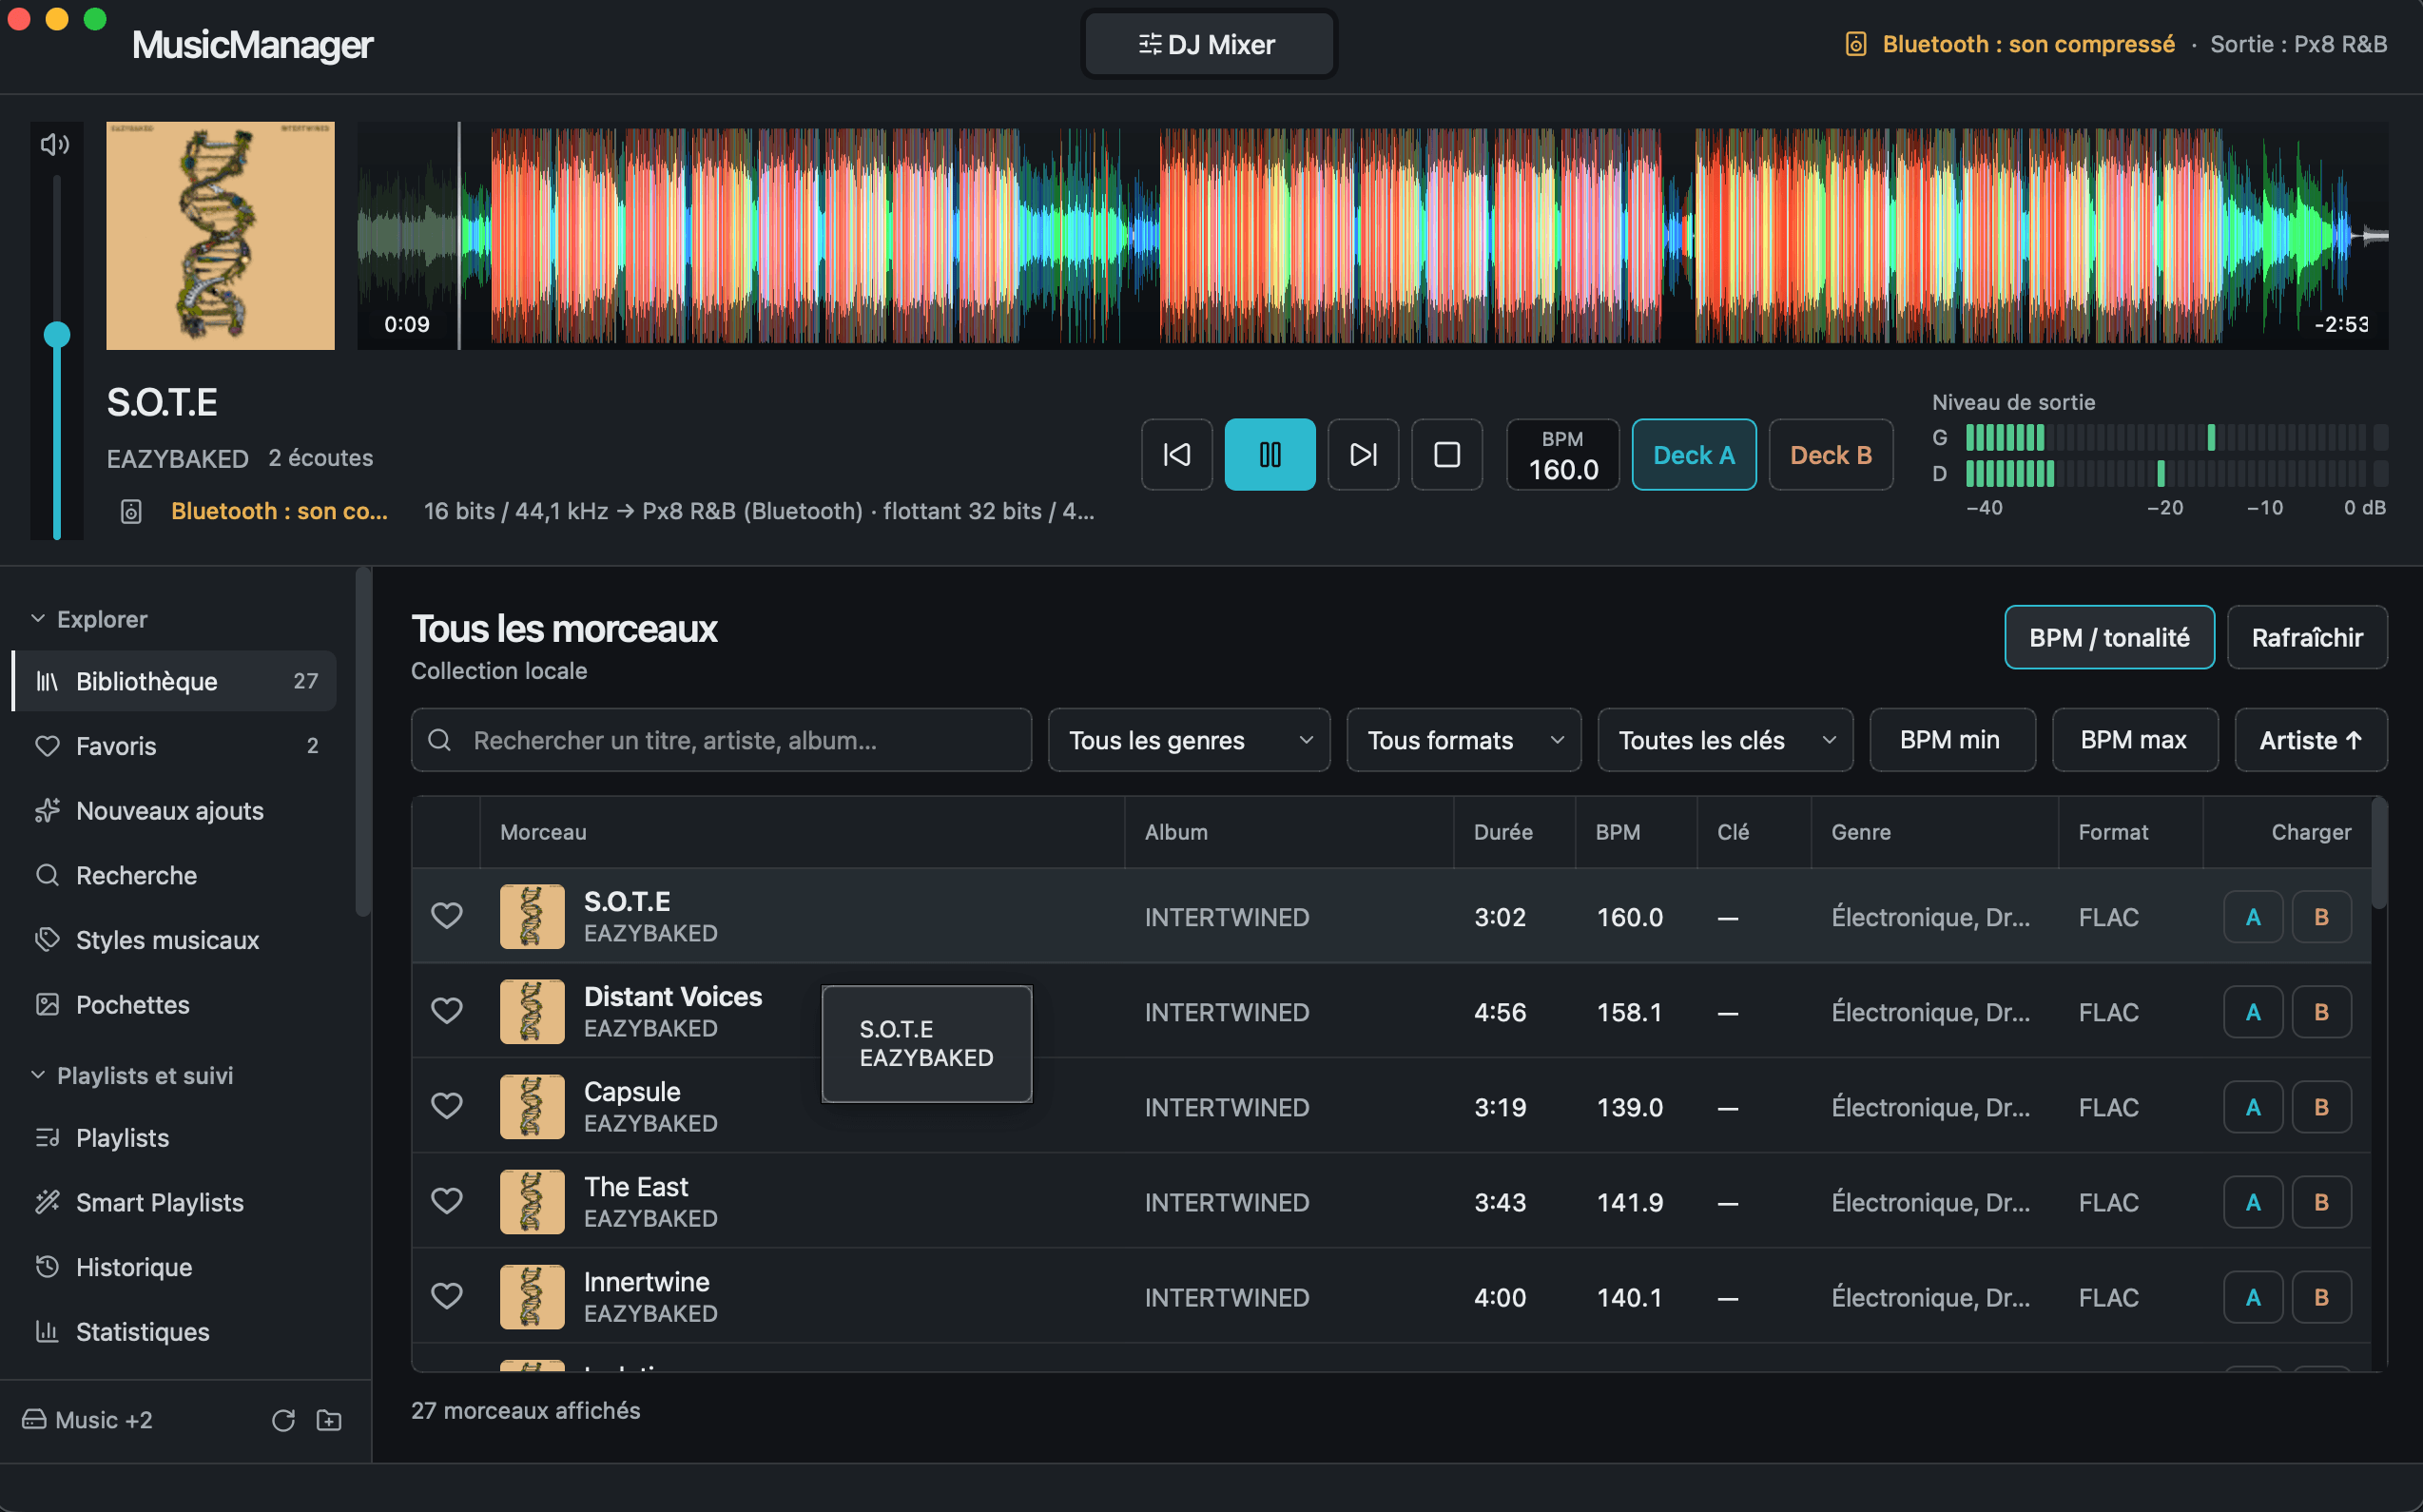Open Playlists in the sidebar
Image resolution: width=2423 pixels, height=1512 pixels.
174,1138
